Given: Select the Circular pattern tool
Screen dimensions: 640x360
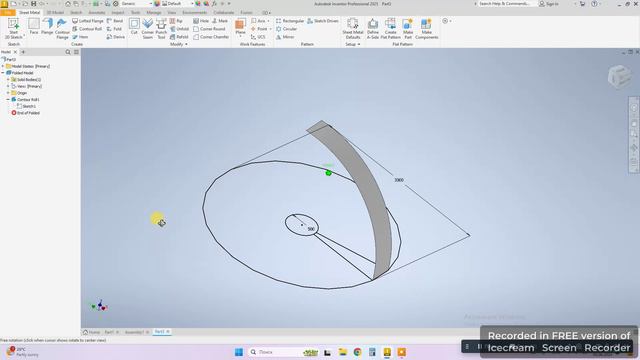Looking at the screenshot, I should 286,29.
